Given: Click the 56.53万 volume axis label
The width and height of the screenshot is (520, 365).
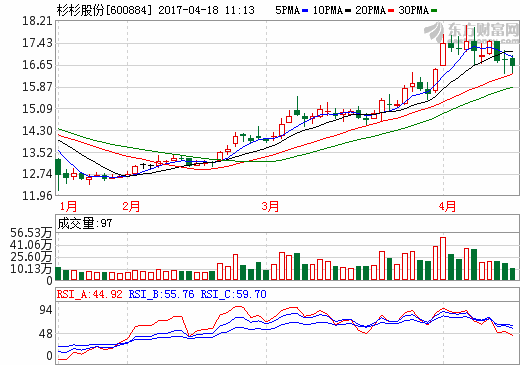Looking at the screenshot, I should point(31,233).
